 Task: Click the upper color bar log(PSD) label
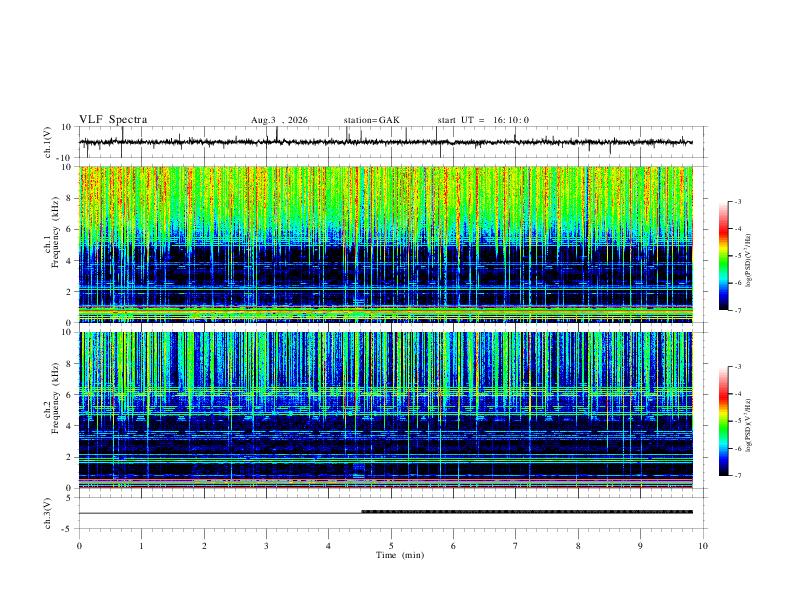(749, 261)
